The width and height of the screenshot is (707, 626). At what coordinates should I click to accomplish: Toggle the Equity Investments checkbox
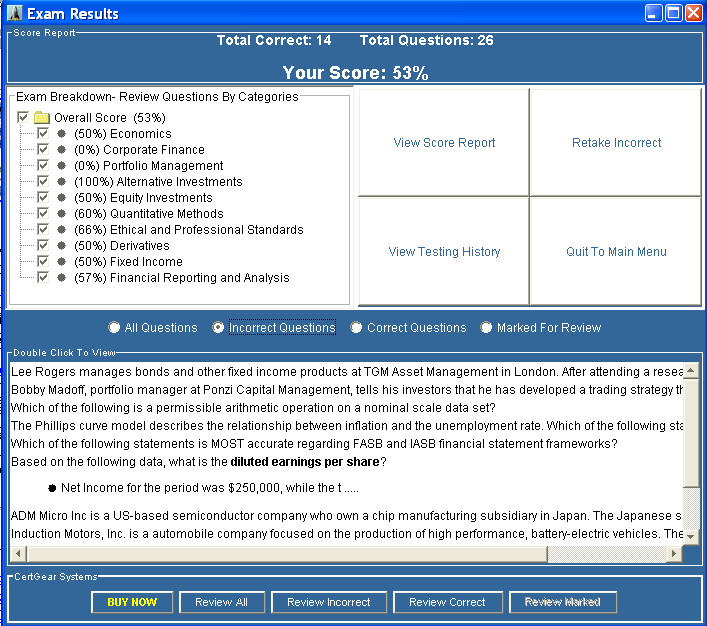[43, 198]
